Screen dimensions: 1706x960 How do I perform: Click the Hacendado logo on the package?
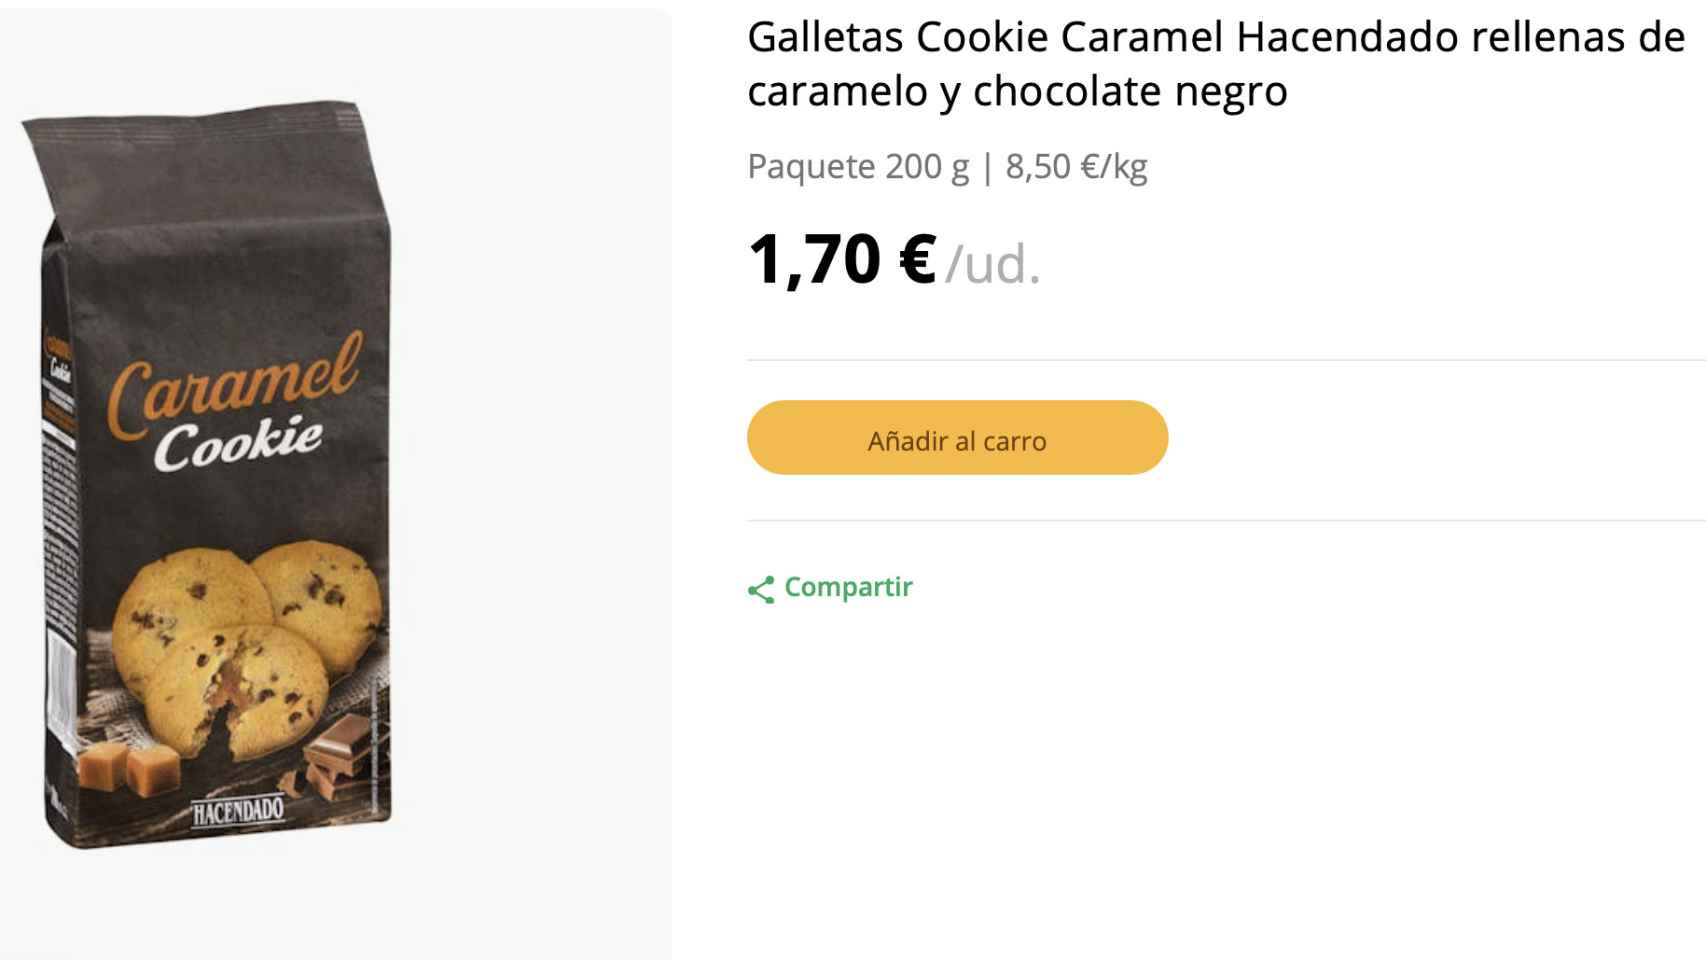pyautogui.click(x=238, y=811)
